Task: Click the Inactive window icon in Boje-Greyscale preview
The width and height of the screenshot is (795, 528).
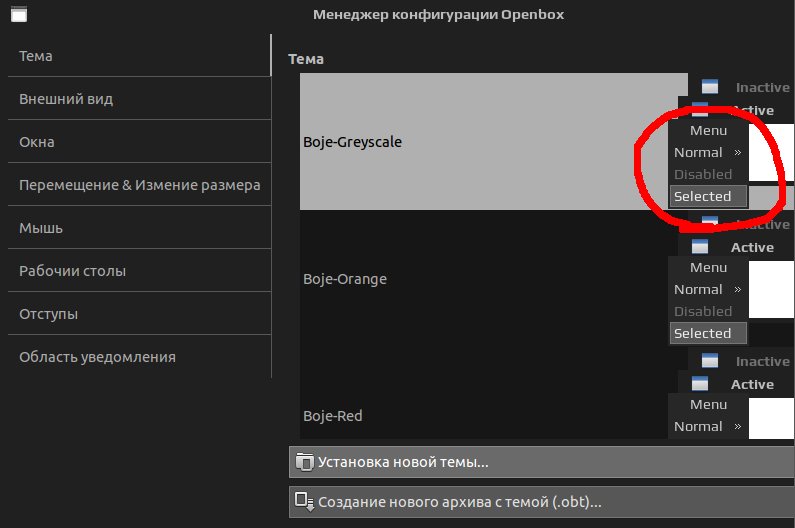Action: 710,88
